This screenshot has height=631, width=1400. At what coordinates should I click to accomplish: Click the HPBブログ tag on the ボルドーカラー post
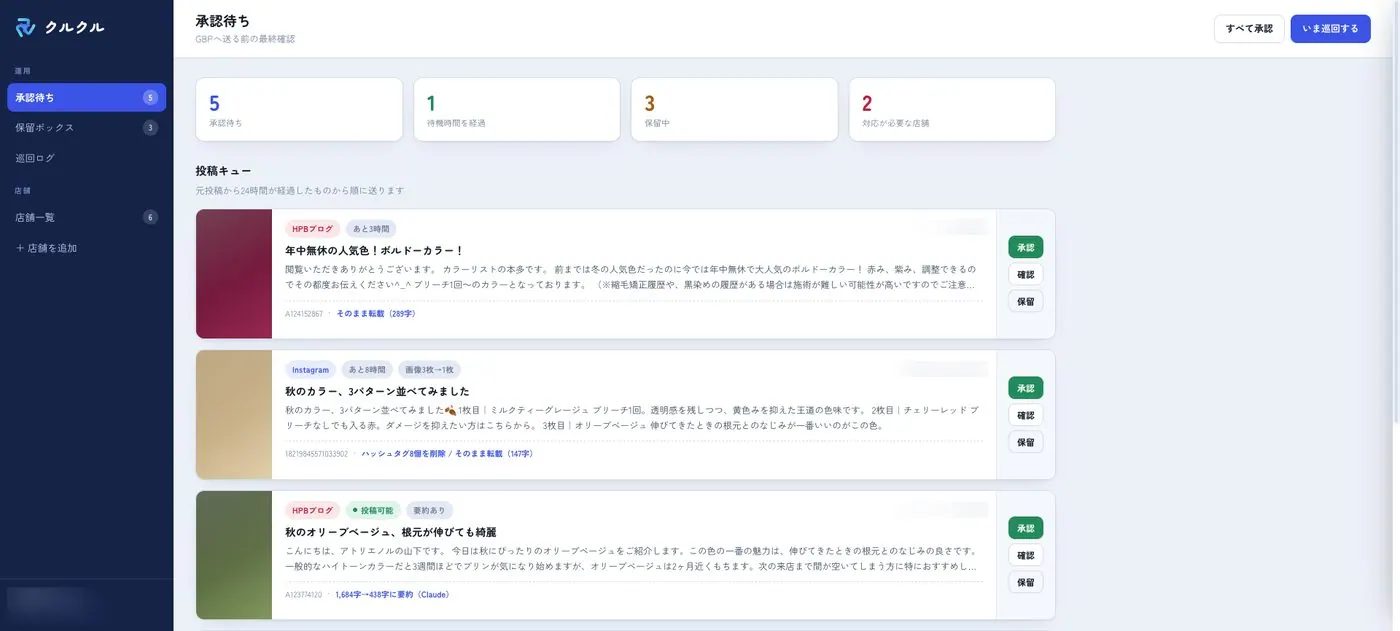point(312,229)
